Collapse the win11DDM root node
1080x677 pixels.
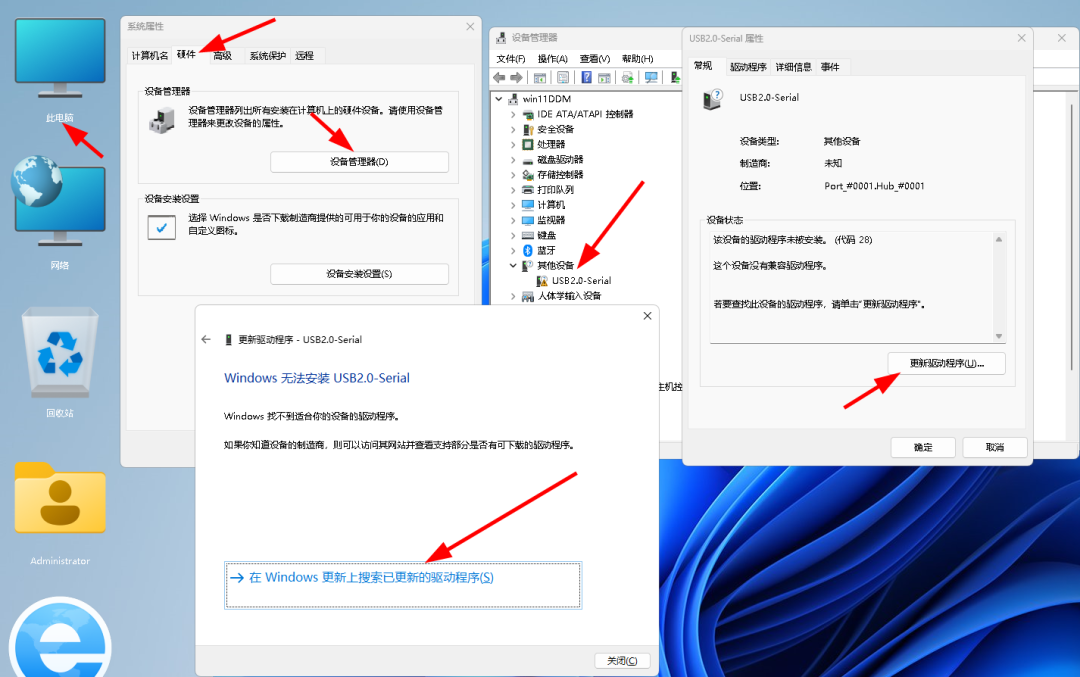click(499, 99)
